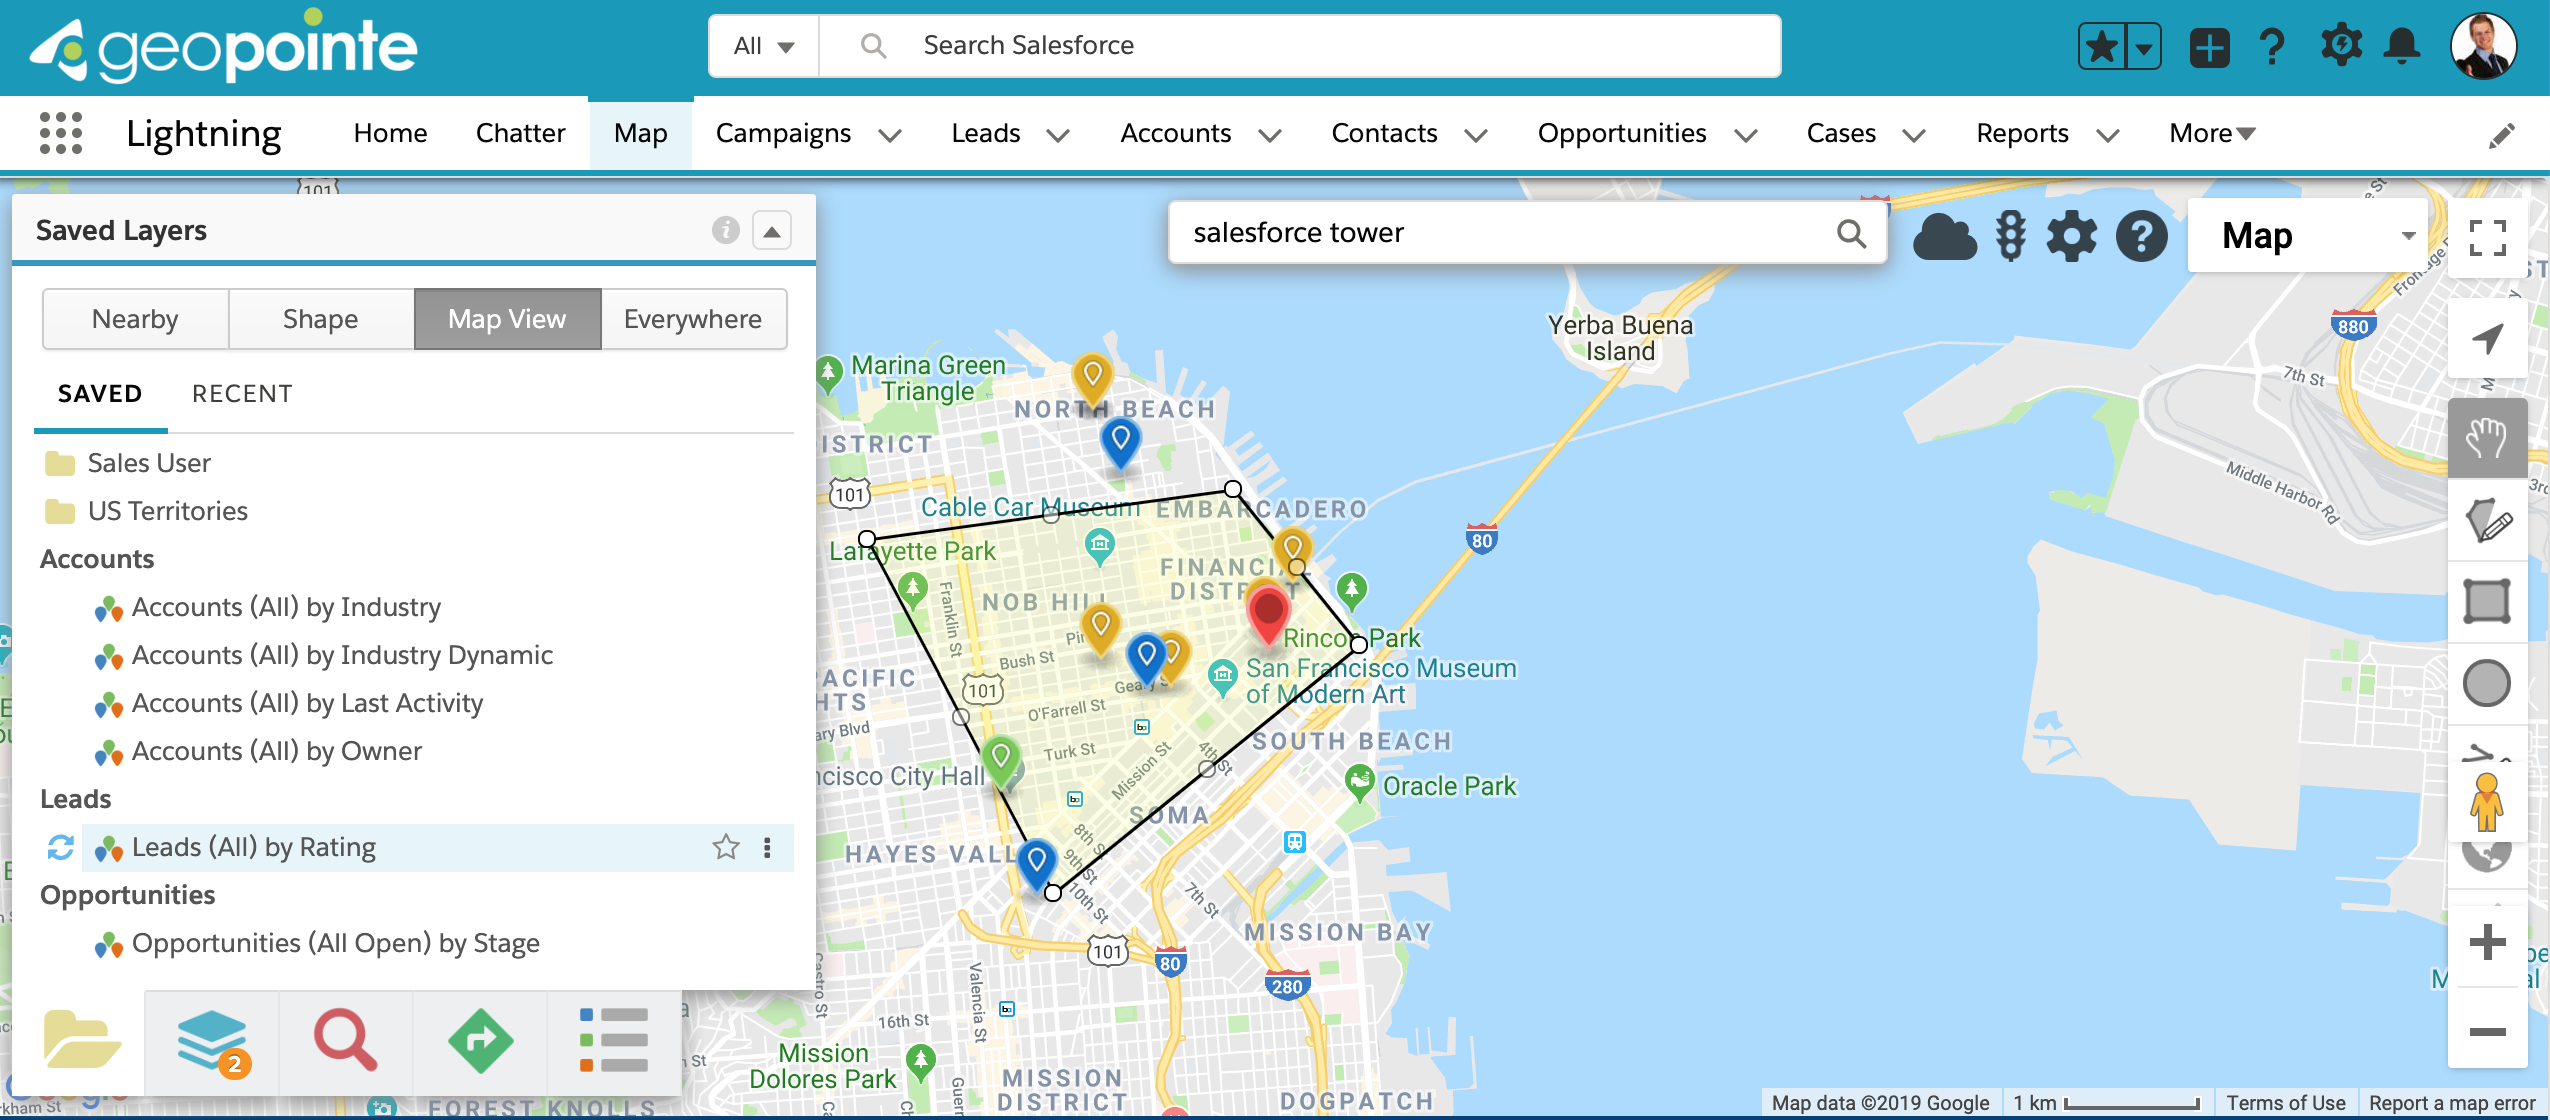
Task: Zoom in the map with plus button
Action: [2487, 942]
